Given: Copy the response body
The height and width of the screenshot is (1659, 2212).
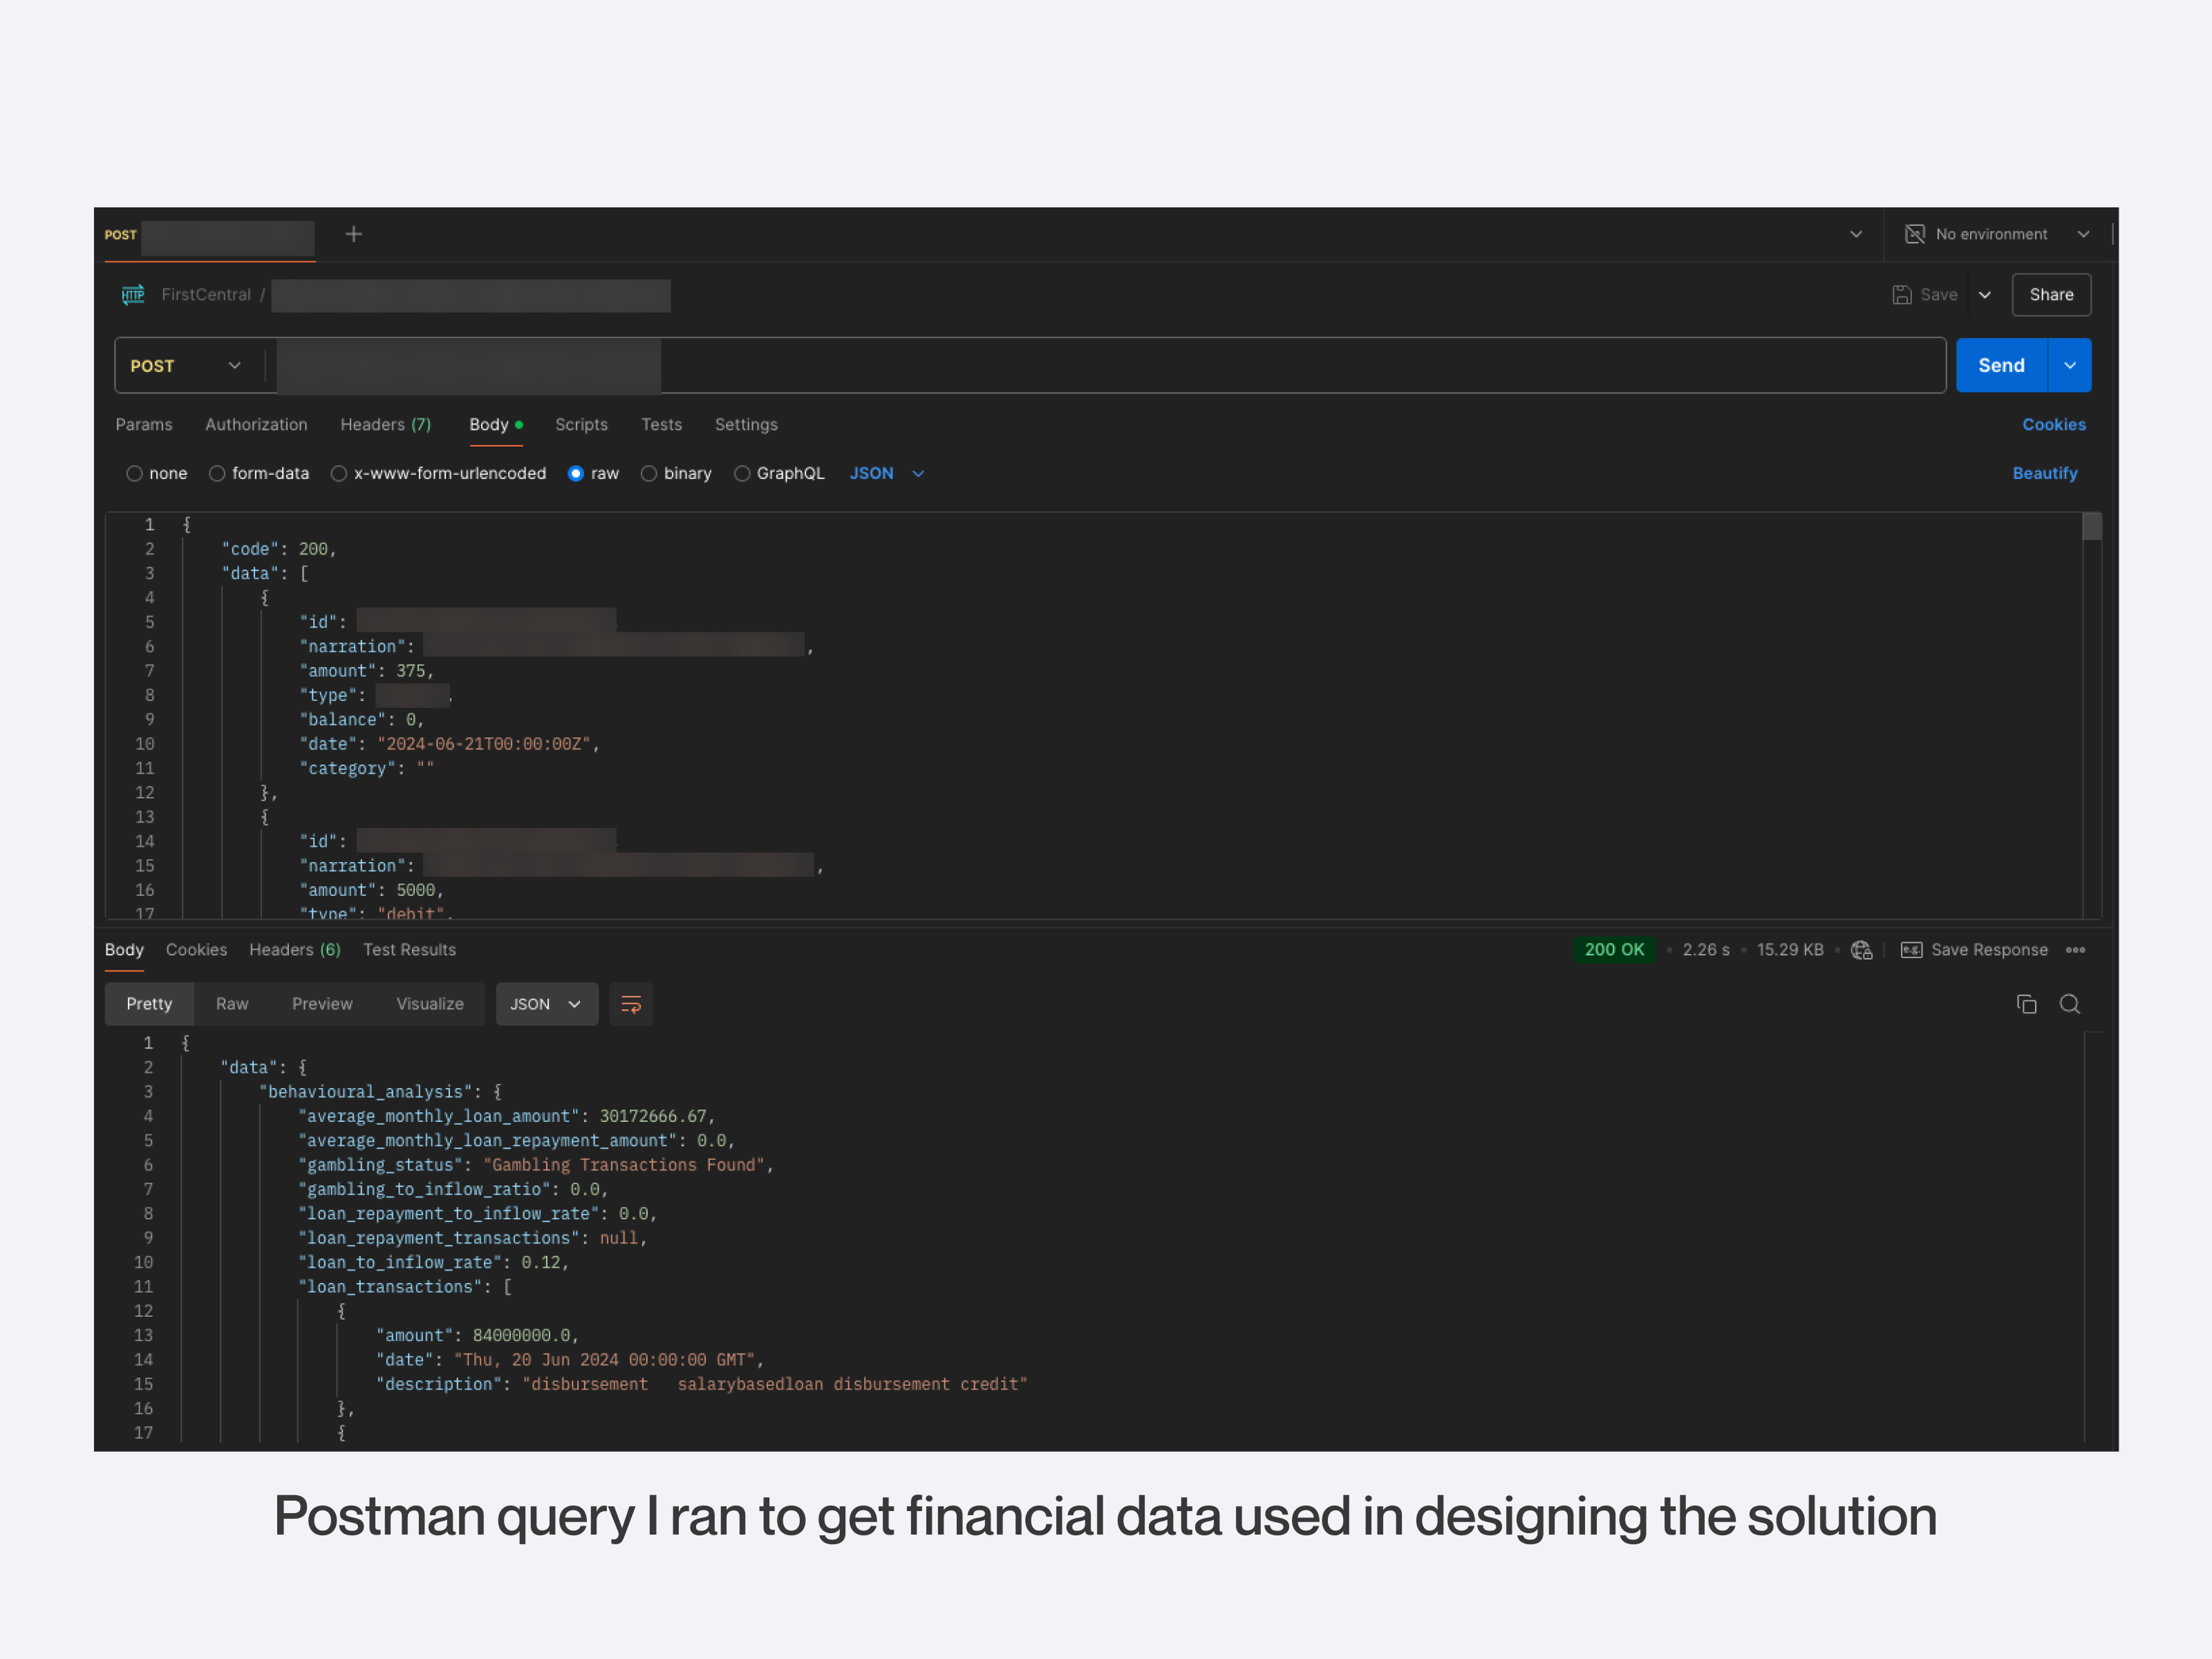Looking at the screenshot, I should [2026, 1004].
